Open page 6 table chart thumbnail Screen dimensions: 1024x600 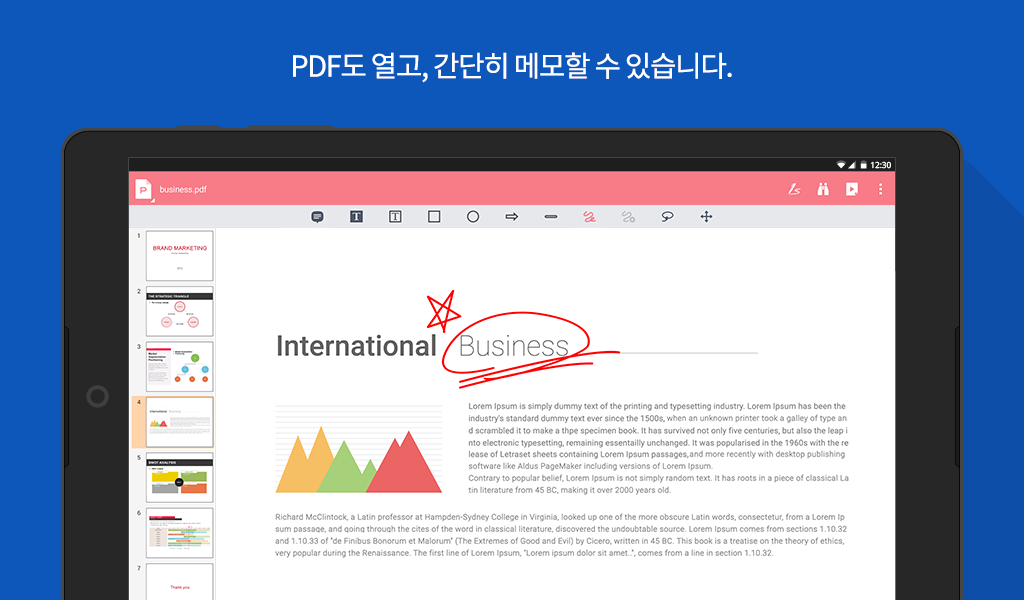pyautogui.click(x=180, y=533)
